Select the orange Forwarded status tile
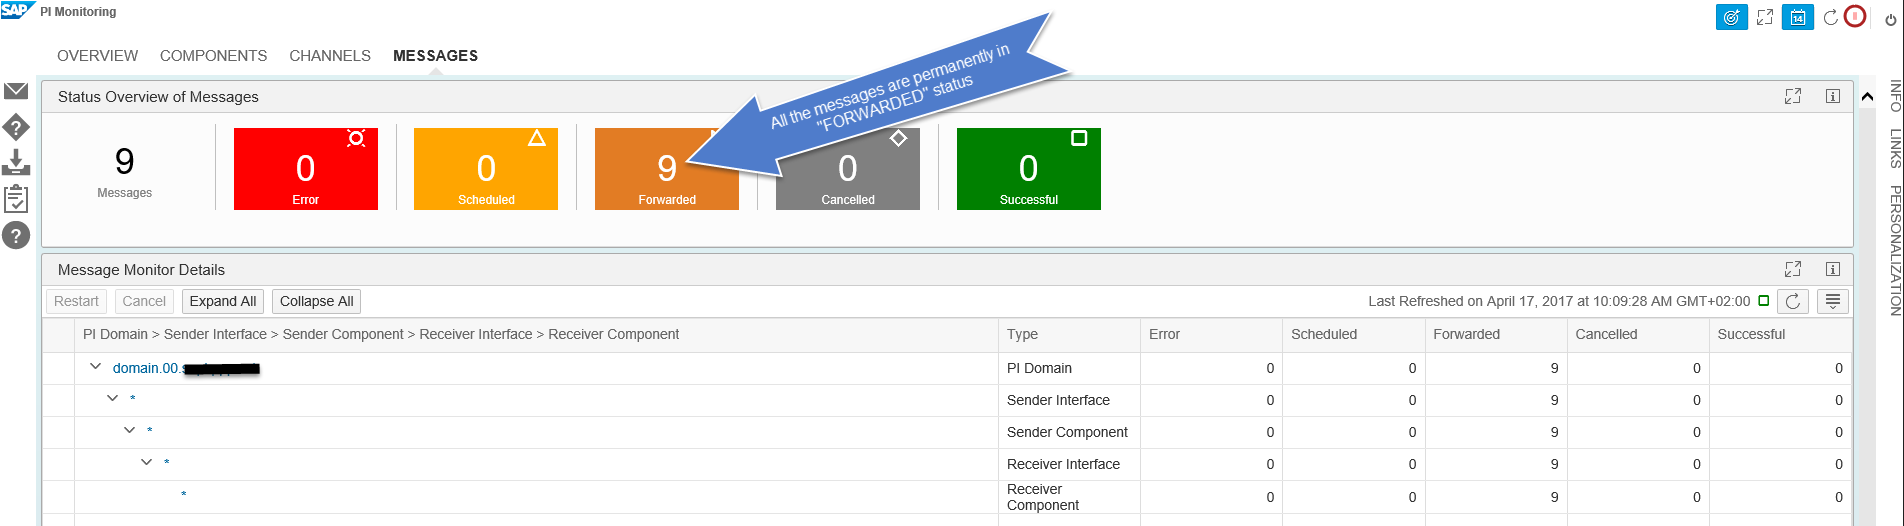The height and width of the screenshot is (526, 1904). 667,169
